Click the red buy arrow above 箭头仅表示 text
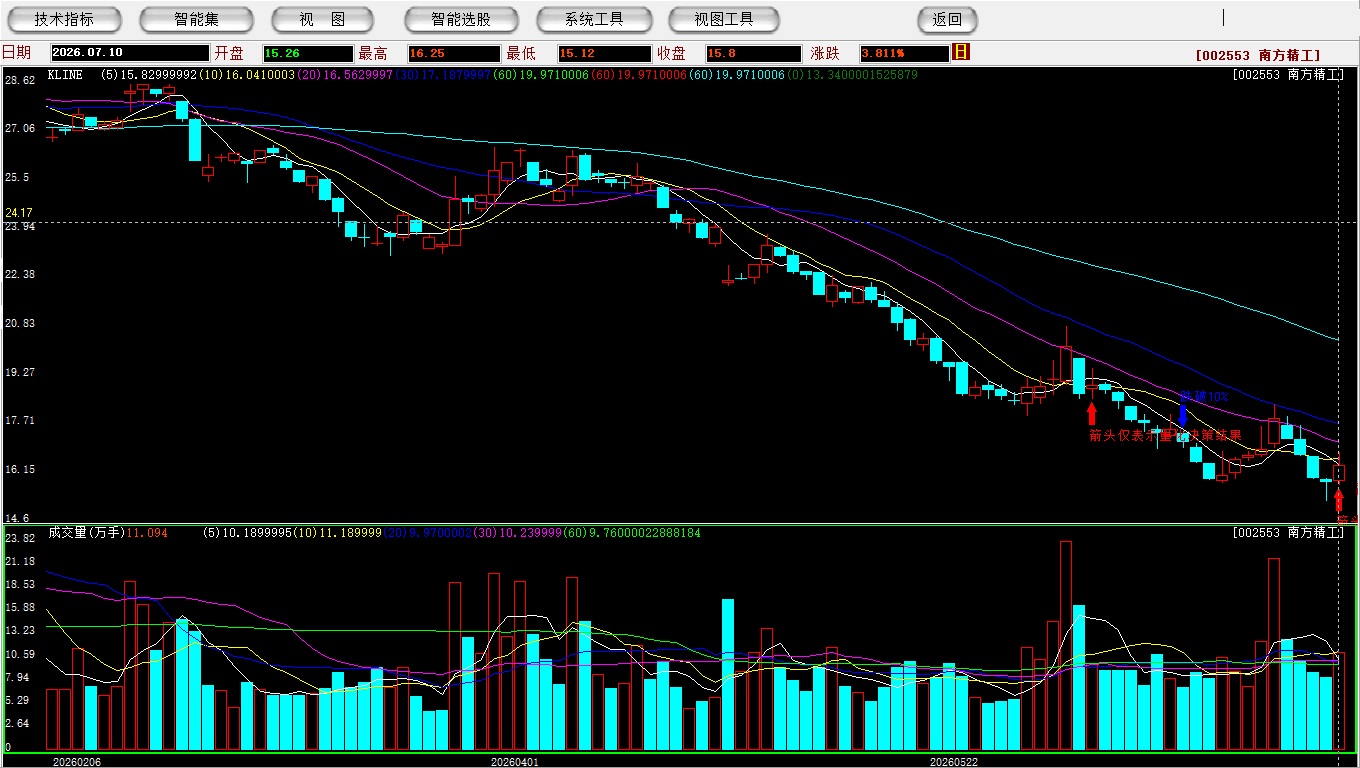The height and width of the screenshot is (768, 1360). tap(1092, 412)
